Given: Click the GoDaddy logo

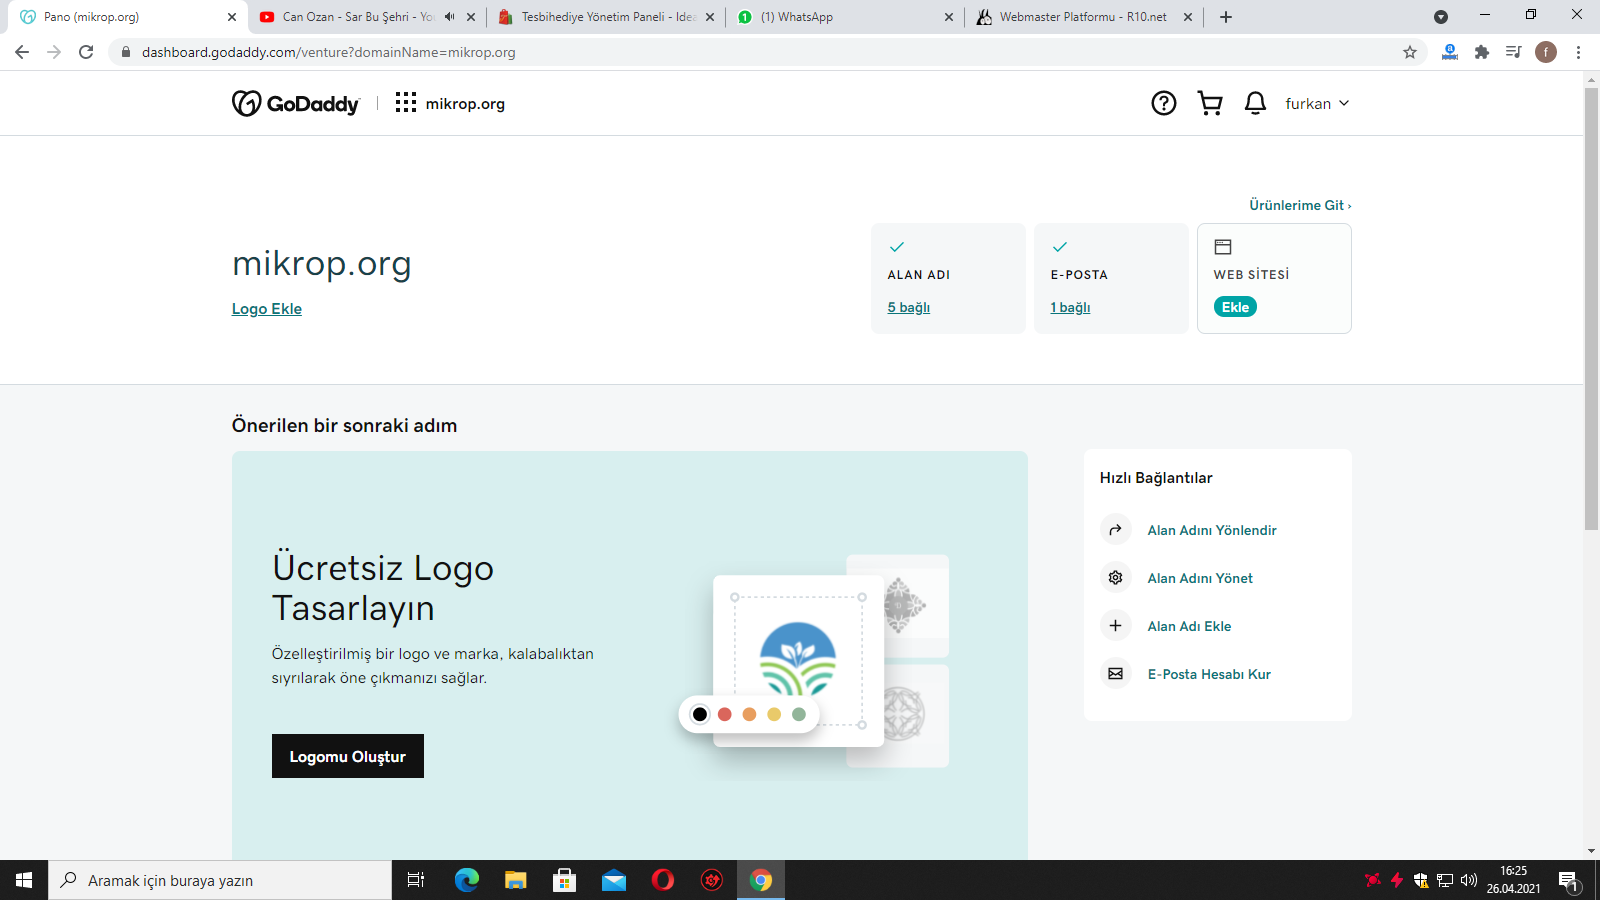Looking at the screenshot, I should (295, 103).
